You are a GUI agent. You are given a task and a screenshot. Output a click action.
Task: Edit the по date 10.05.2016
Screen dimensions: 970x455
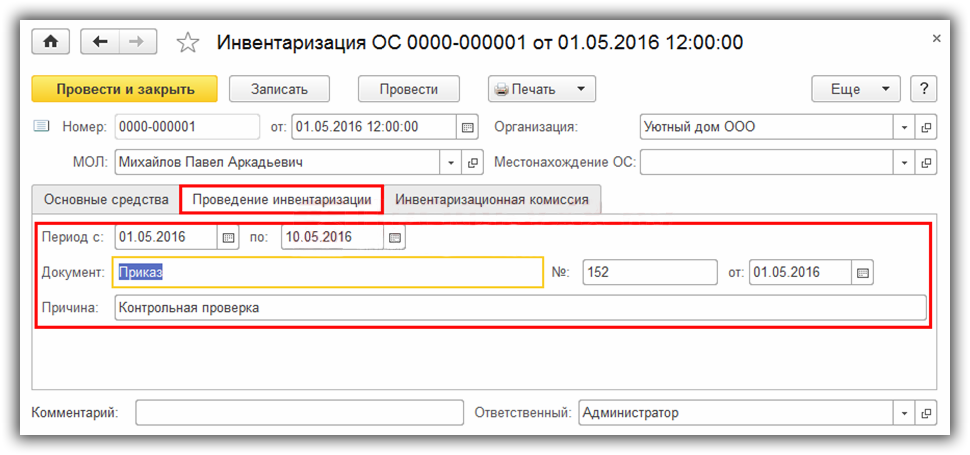click(x=333, y=237)
